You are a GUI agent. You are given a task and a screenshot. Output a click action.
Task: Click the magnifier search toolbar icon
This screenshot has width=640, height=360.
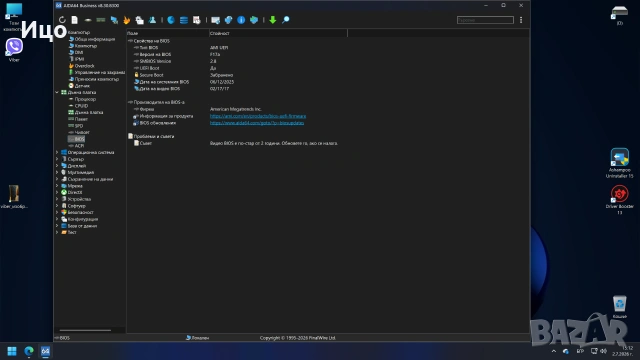[286, 20]
